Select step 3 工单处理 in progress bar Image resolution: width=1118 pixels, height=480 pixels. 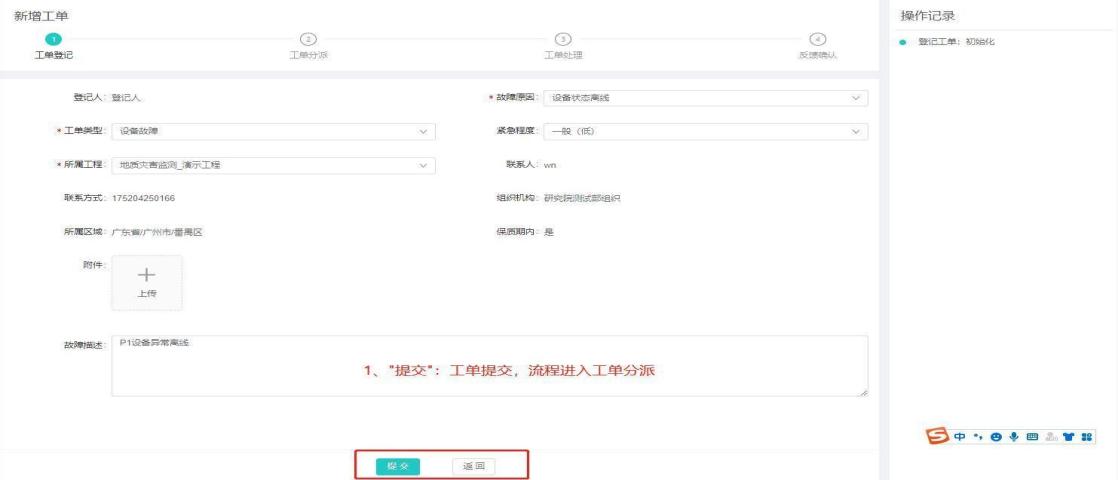tap(562, 38)
